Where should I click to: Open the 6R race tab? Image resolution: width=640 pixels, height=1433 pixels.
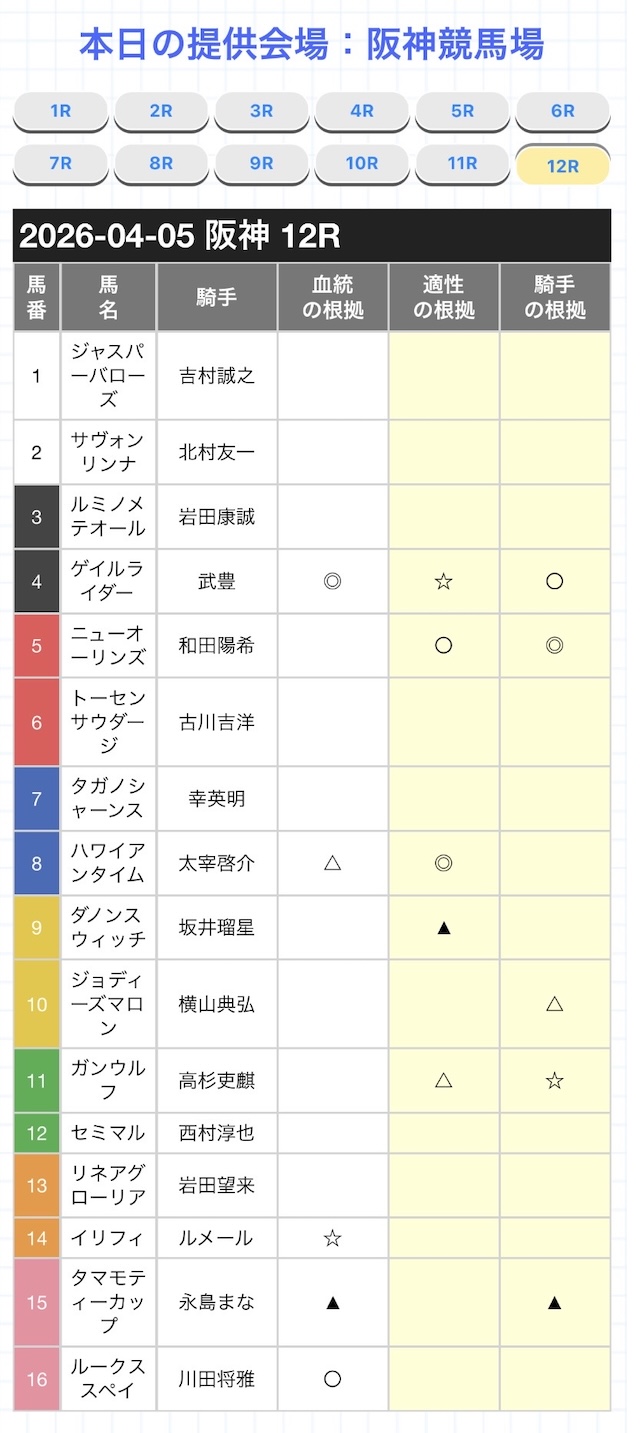click(x=562, y=111)
